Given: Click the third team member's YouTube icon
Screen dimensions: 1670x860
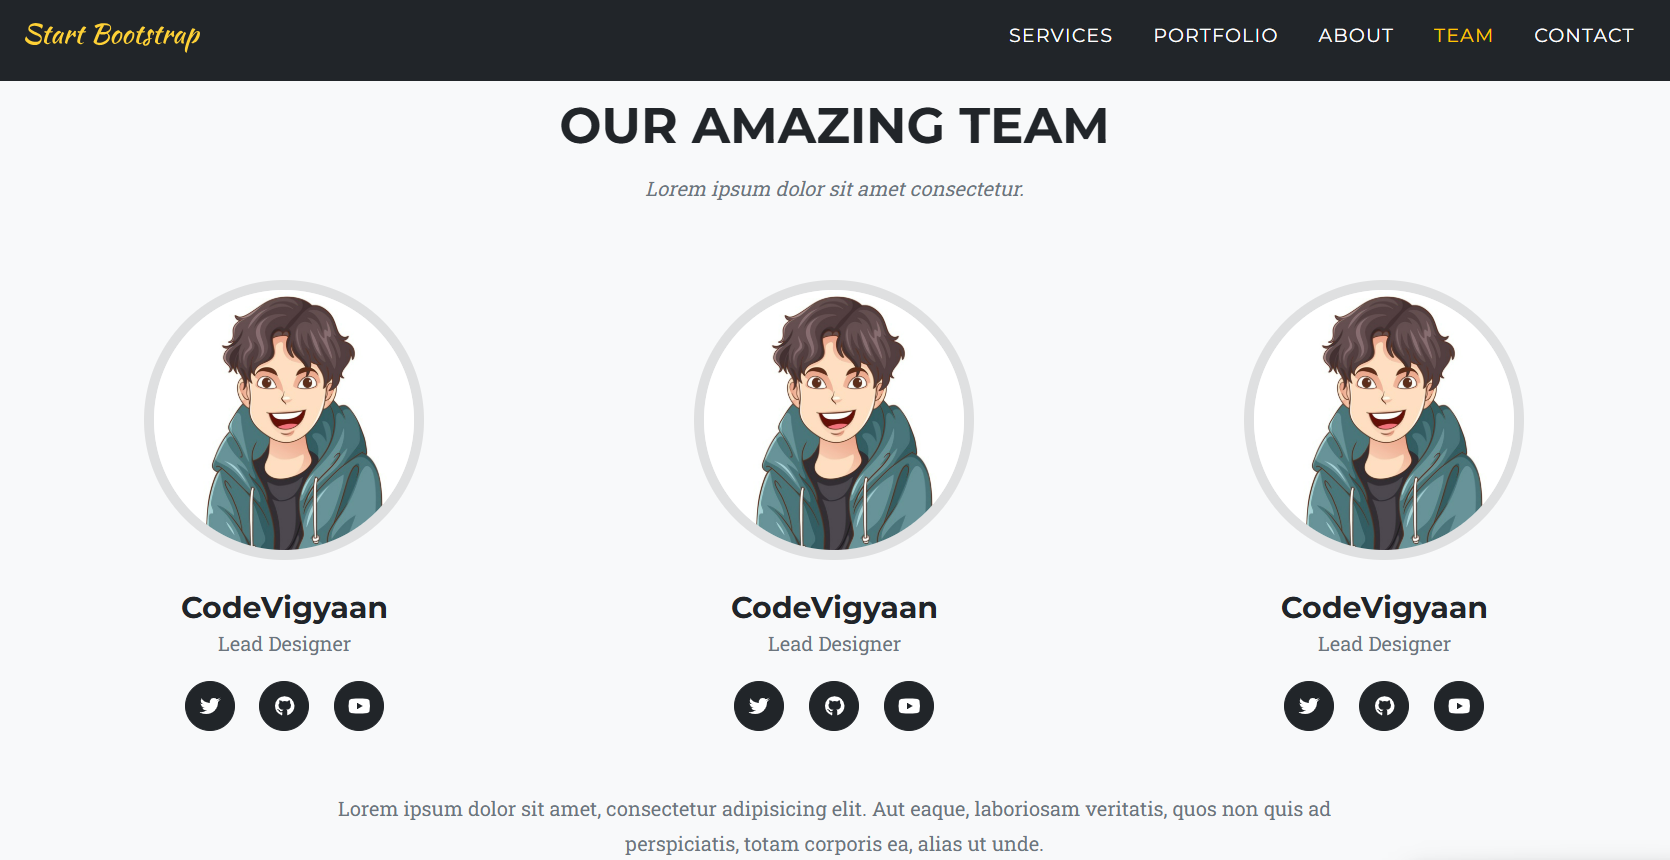Looking at the screenshot, I should click(1459, 706).
